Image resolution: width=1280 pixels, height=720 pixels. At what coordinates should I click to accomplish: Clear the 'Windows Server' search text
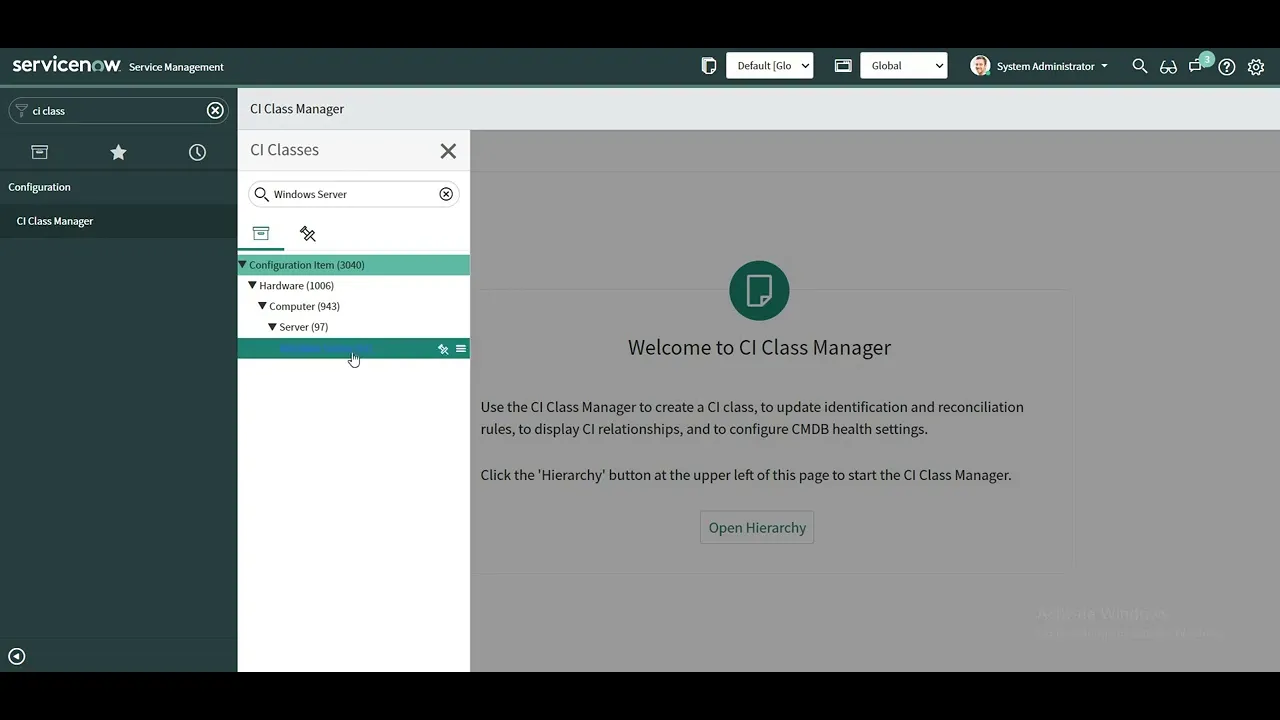(x=446, y=194)
